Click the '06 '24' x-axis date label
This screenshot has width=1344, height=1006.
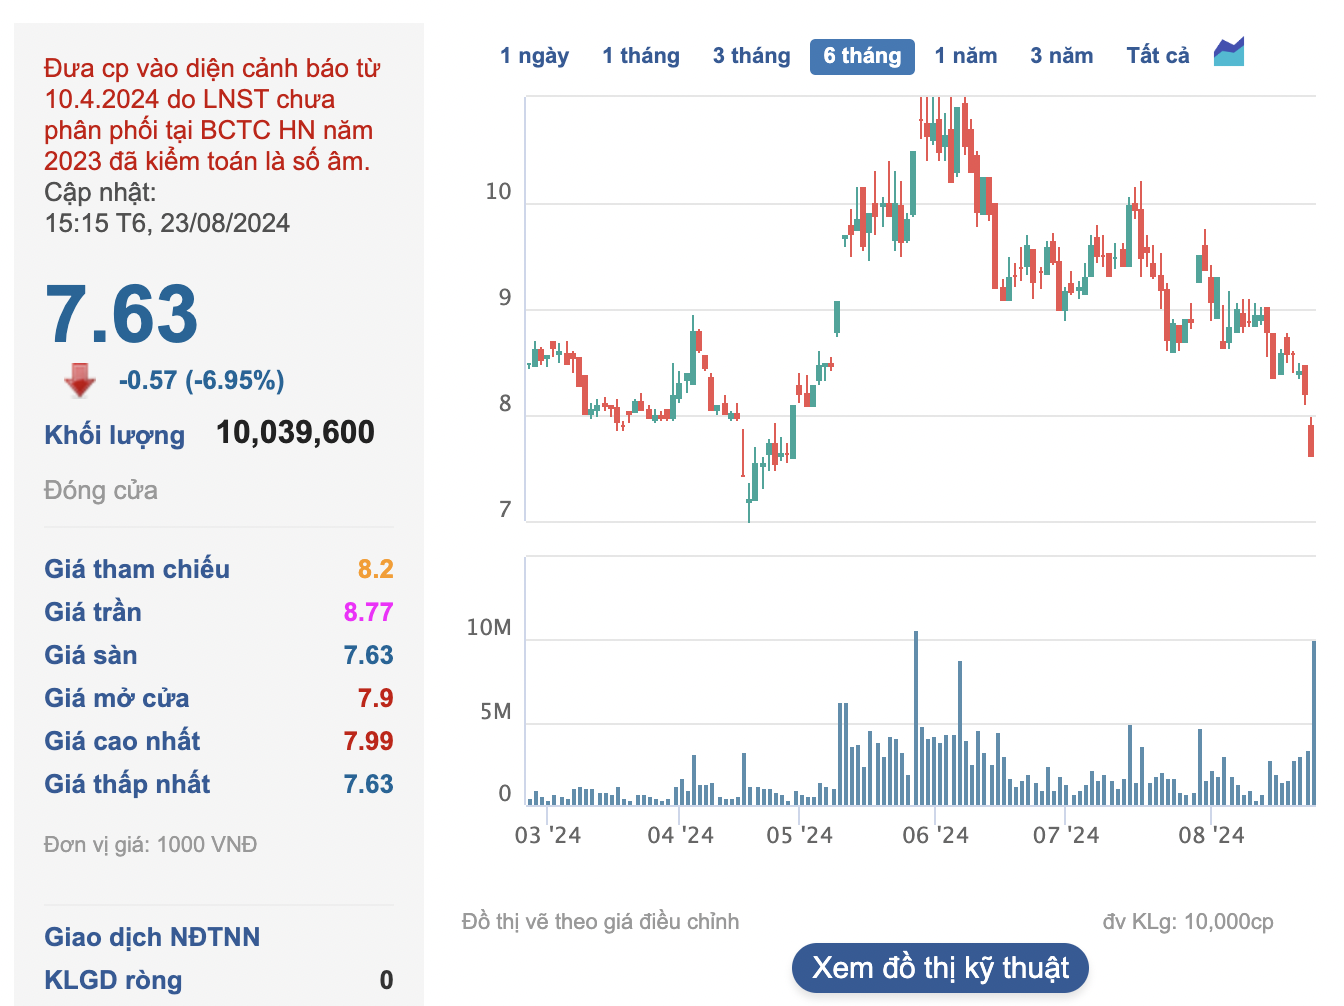936,835
